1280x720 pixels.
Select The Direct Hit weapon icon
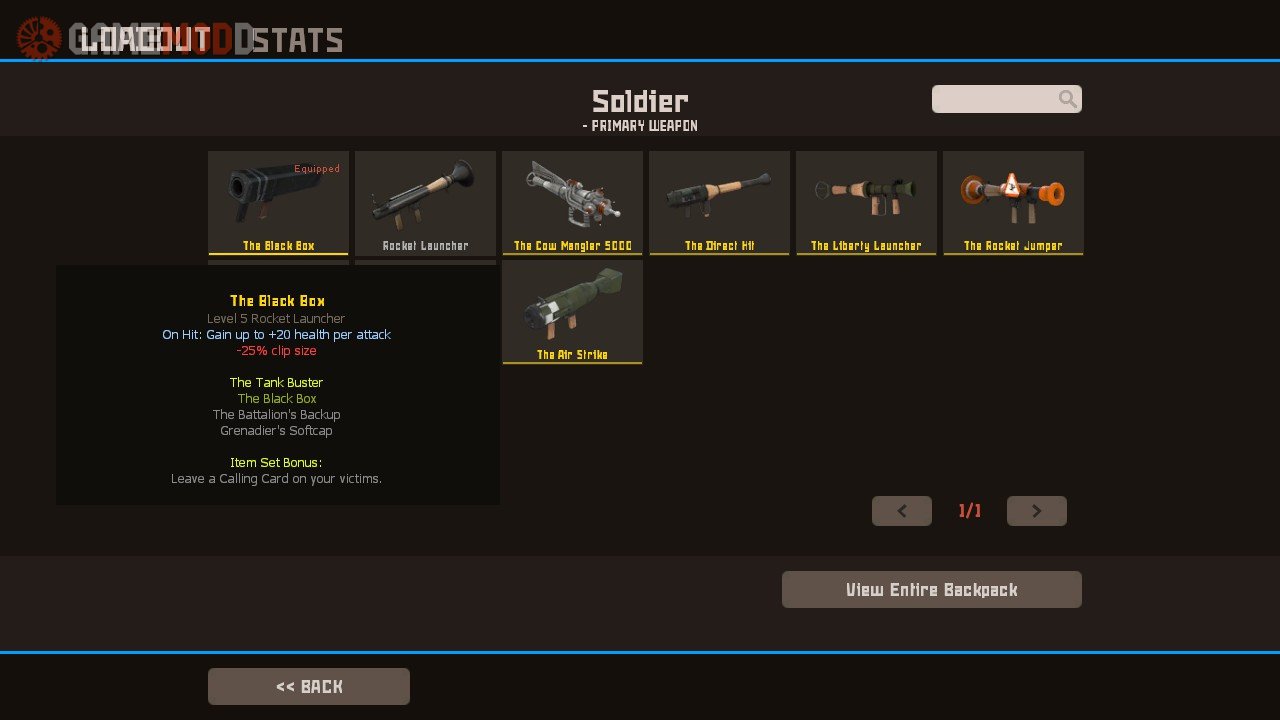tap(719, 203)
